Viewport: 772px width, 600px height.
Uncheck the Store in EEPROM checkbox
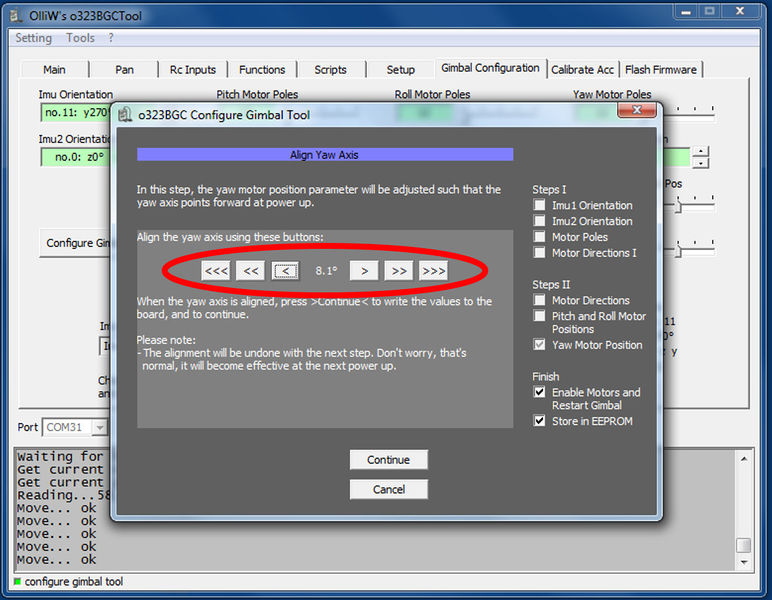point(540,421)
